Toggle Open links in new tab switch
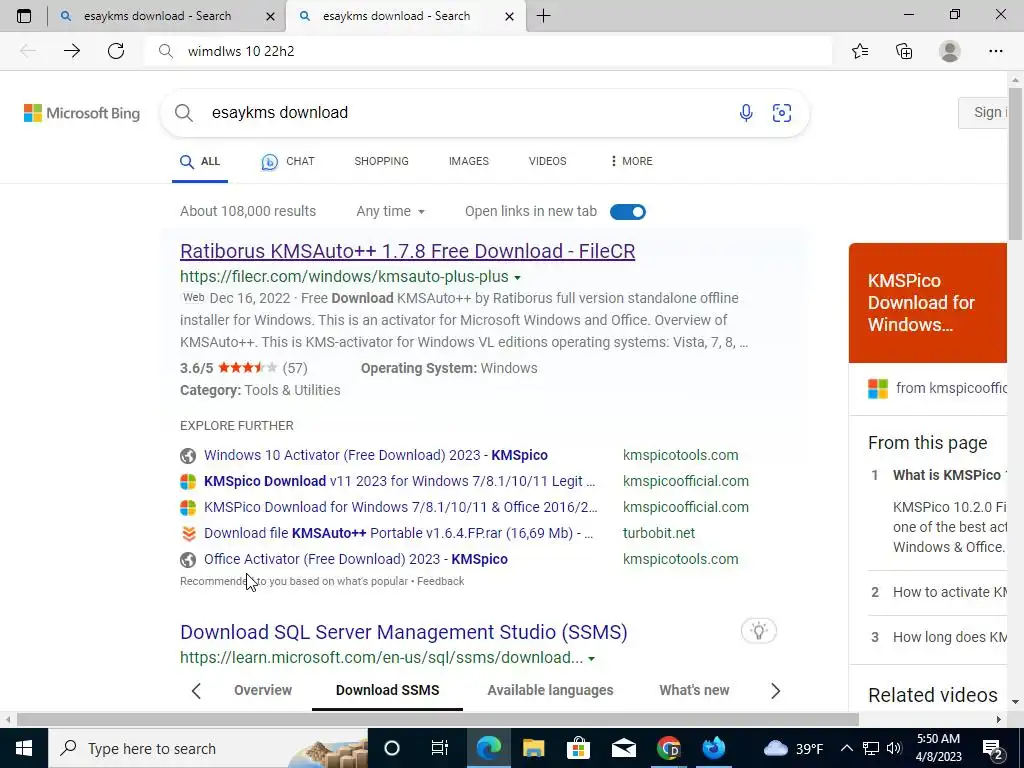This screenshot has width=1024, height=768. pyautogui.click(x=628, y=212)
